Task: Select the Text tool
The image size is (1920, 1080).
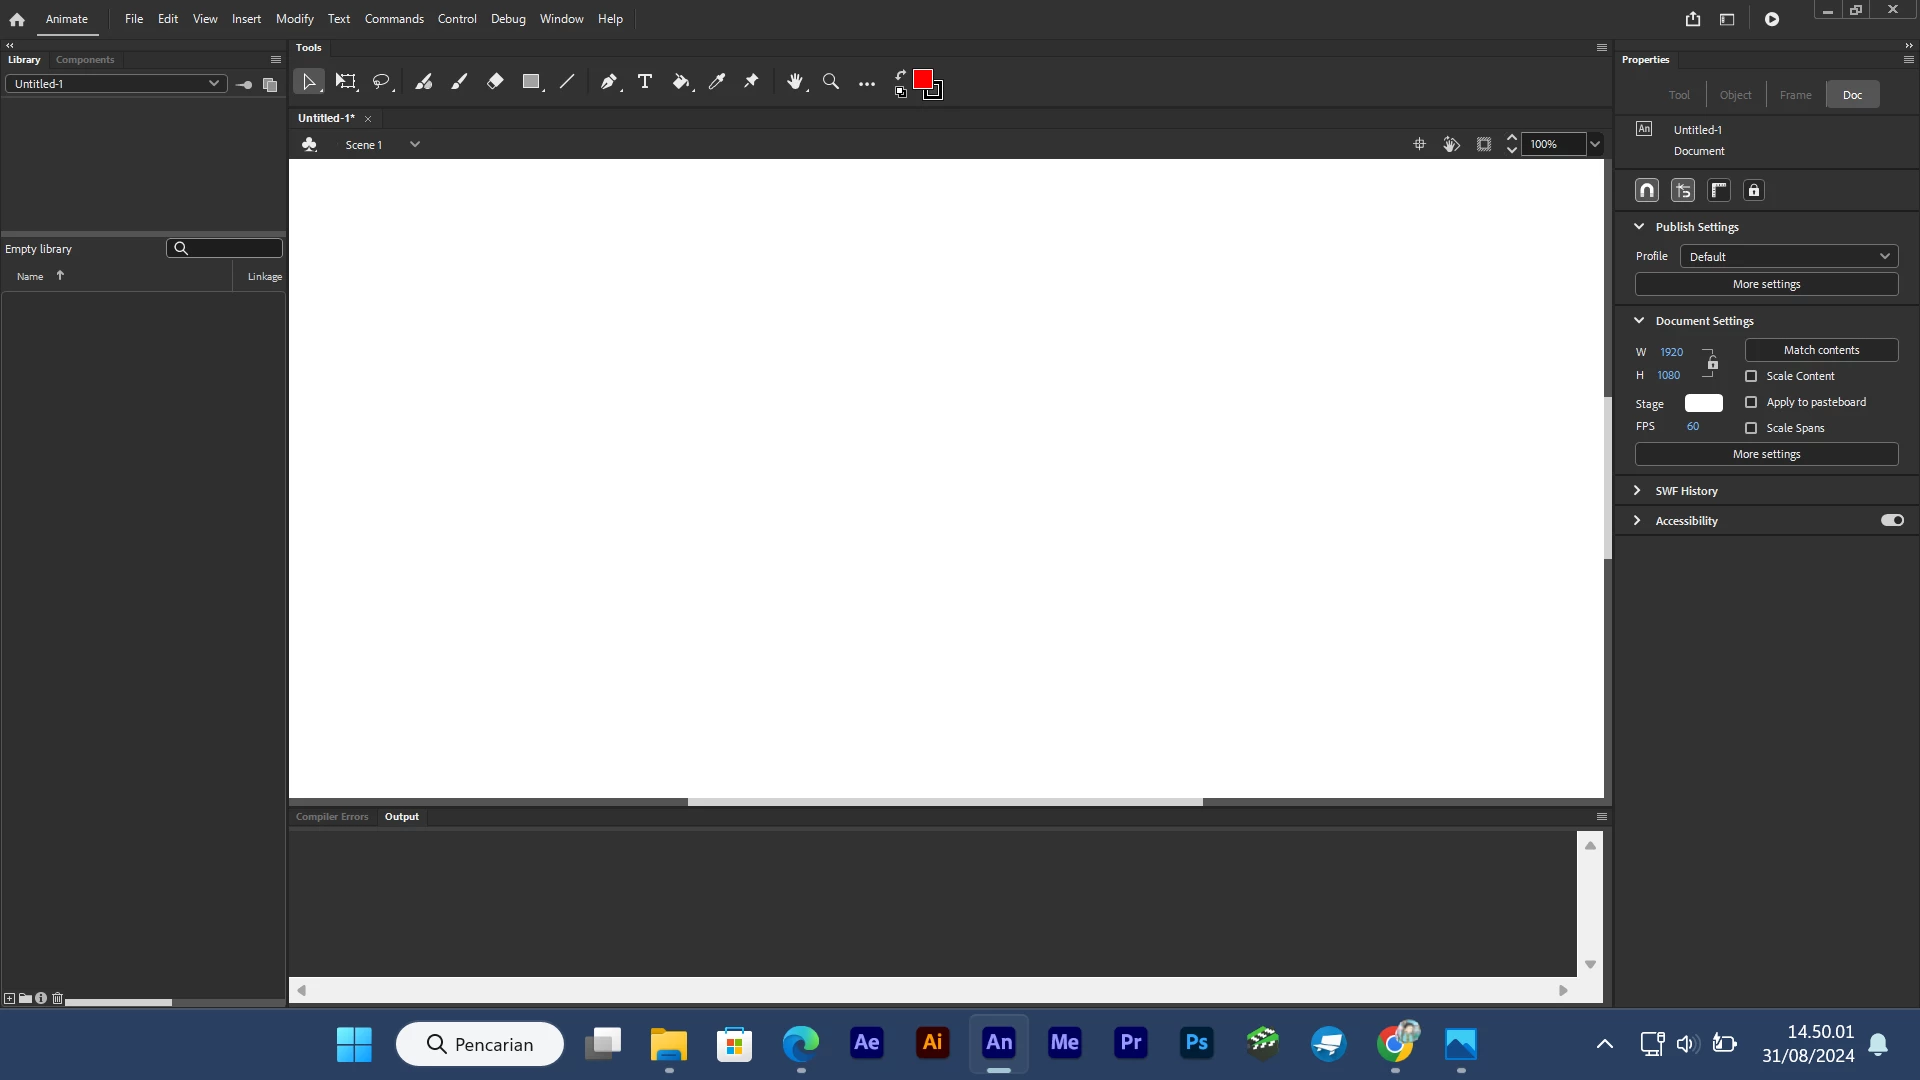Action: pyautogui.click(x=645, y=82)
